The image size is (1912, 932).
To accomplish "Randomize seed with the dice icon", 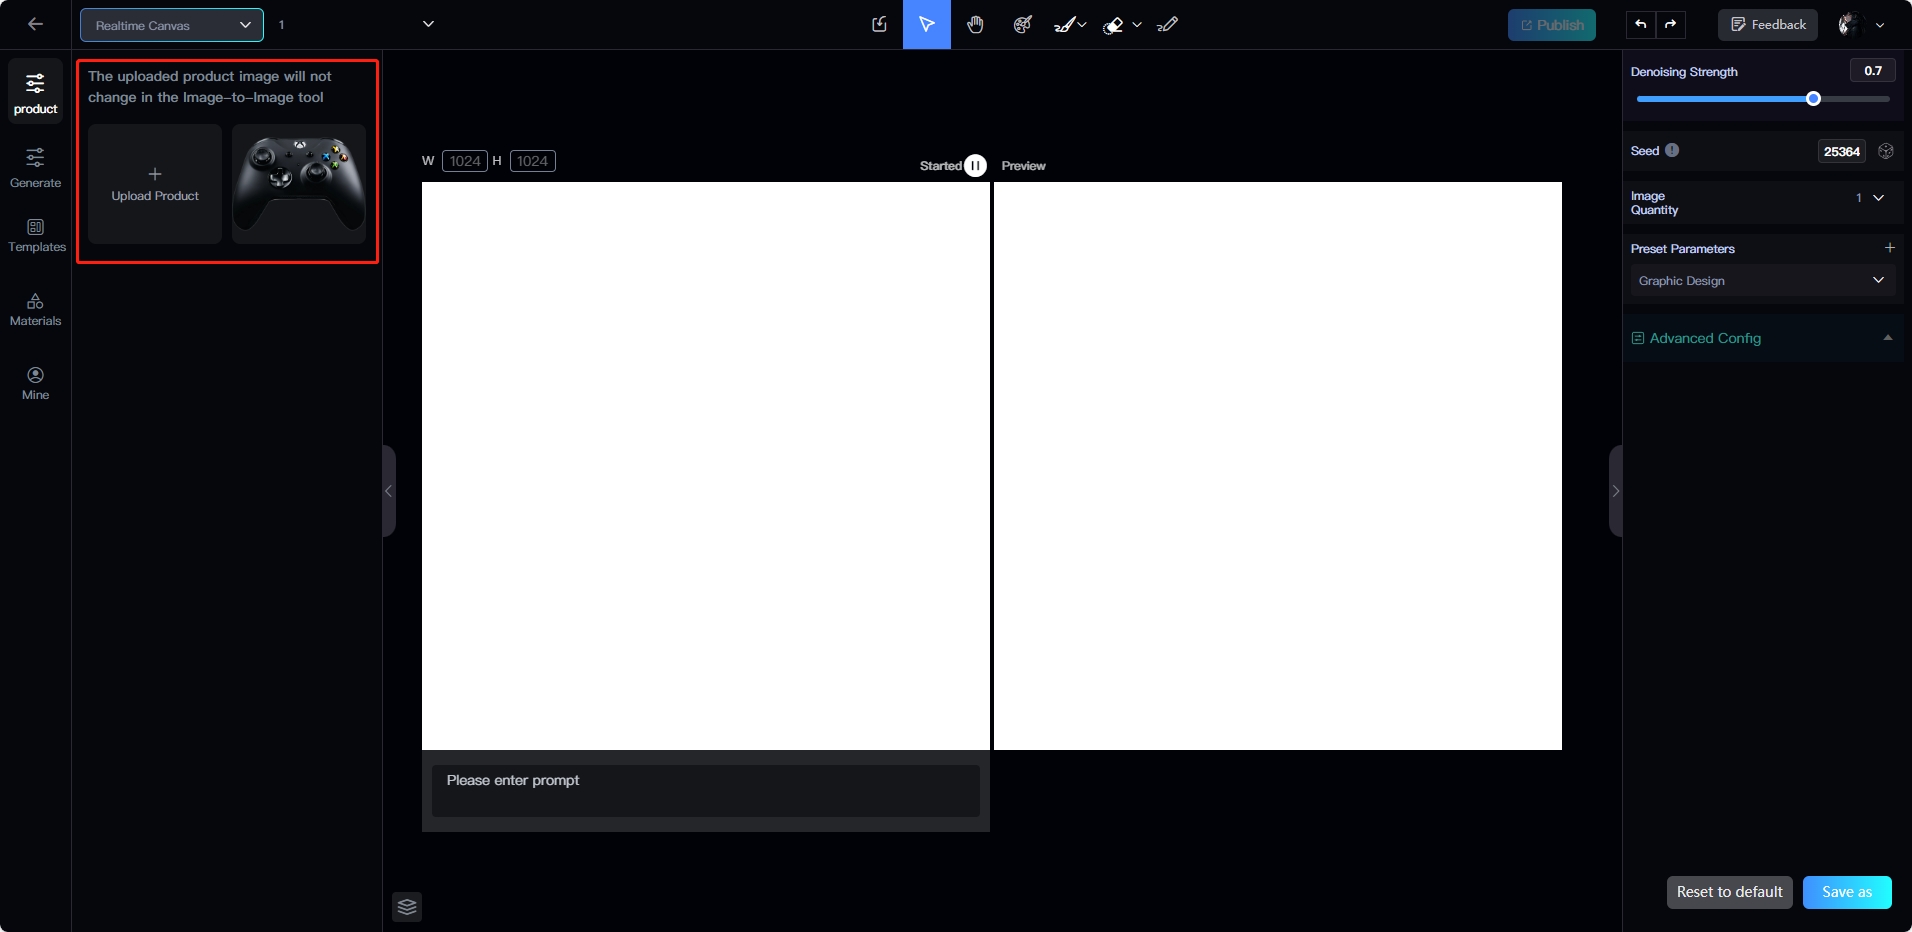I will (1886, 151).
